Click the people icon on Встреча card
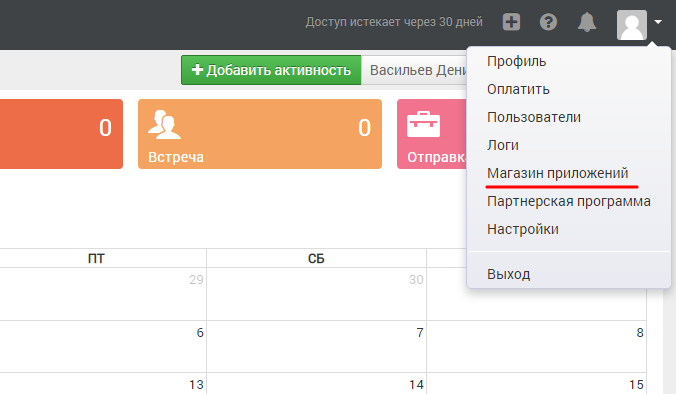 pyautogui.click(x=164, y=125)
